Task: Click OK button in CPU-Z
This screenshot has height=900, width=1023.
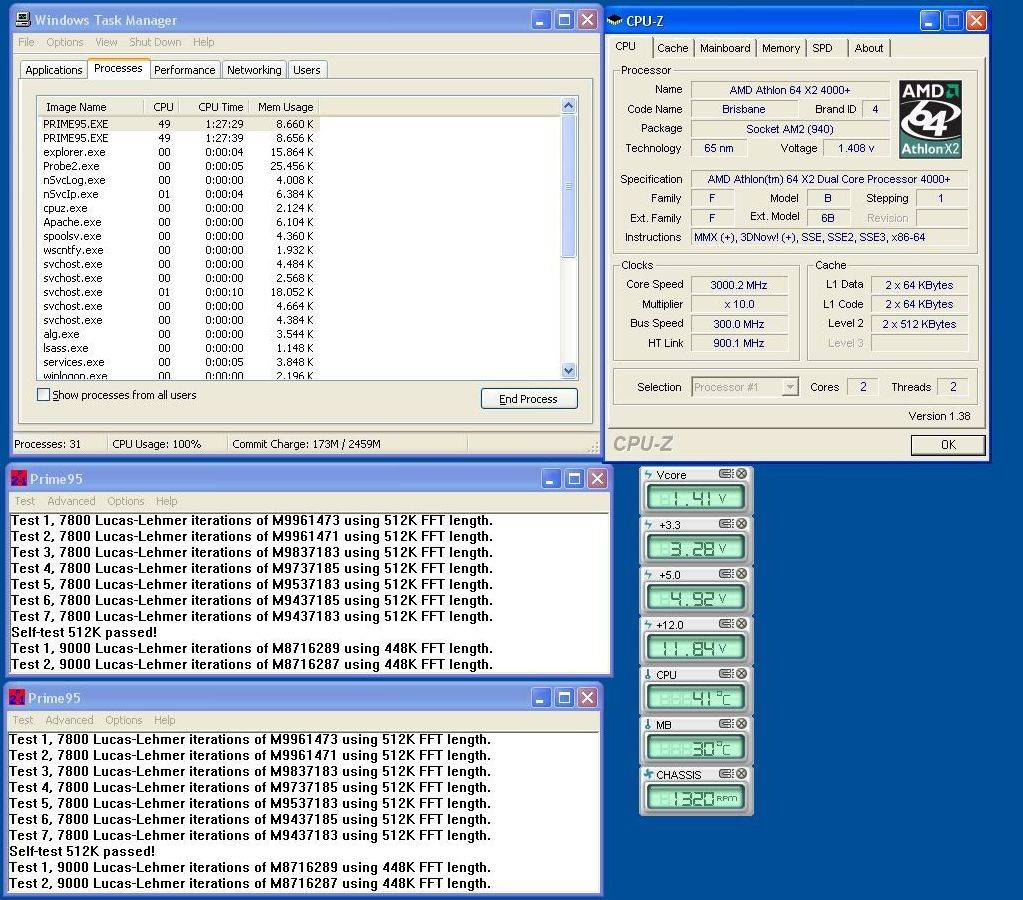Action: (x=948, y=444)
